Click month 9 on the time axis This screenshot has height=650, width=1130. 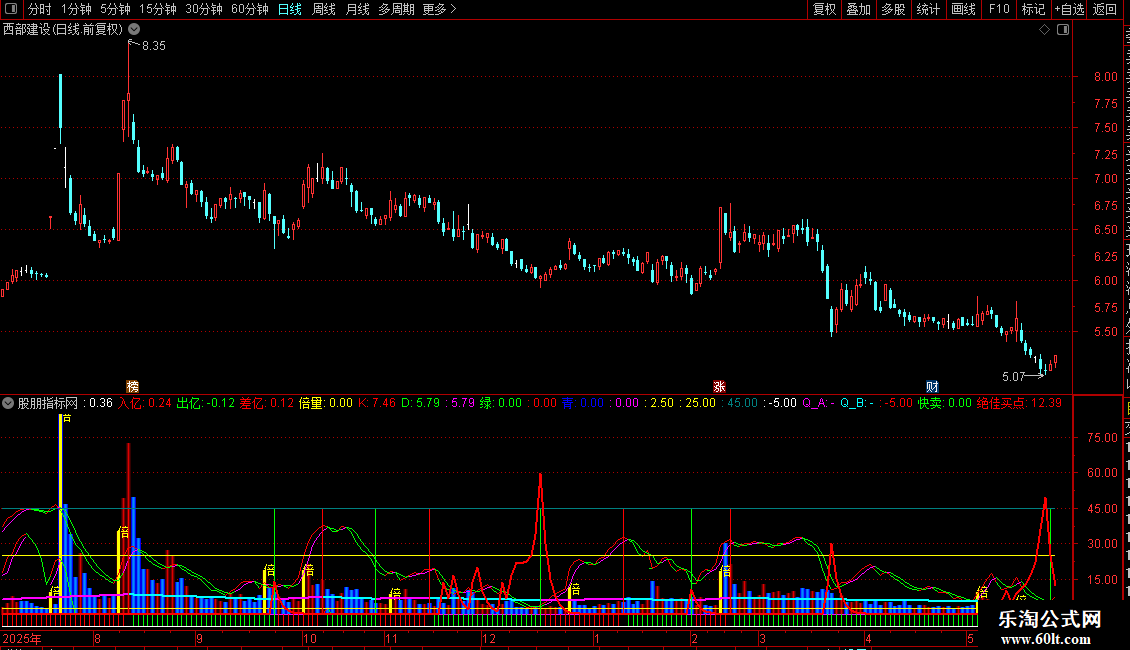pos(200,638)
